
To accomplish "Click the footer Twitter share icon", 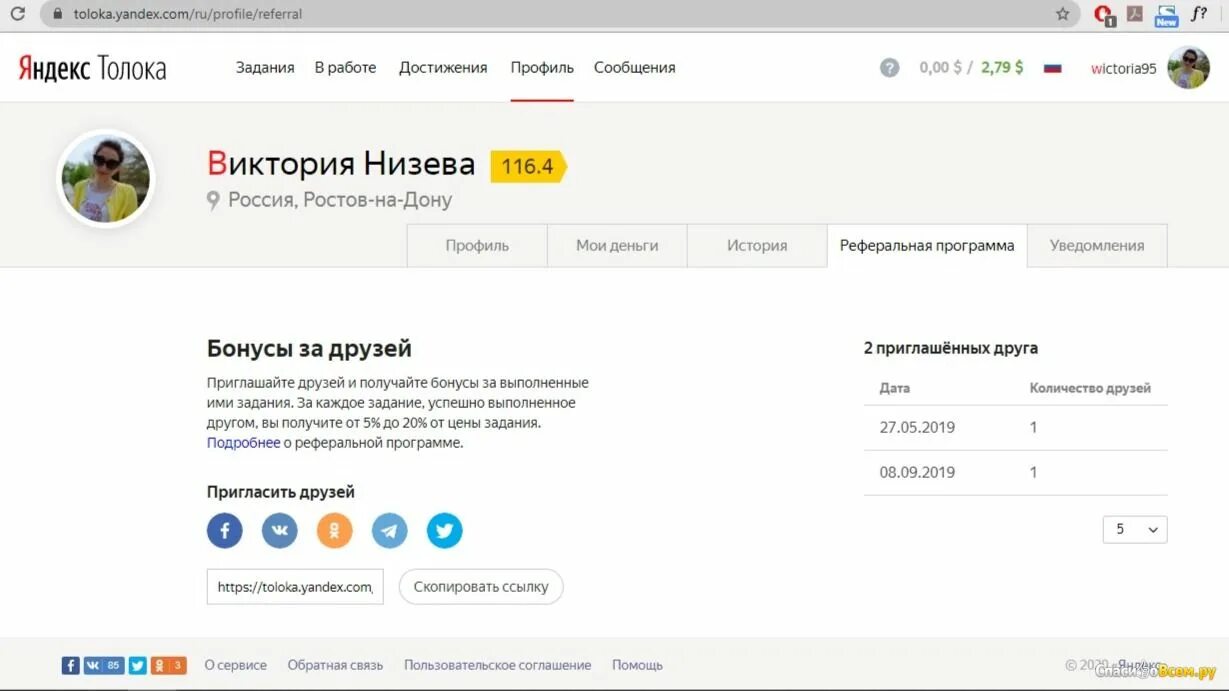I will 138,665.
